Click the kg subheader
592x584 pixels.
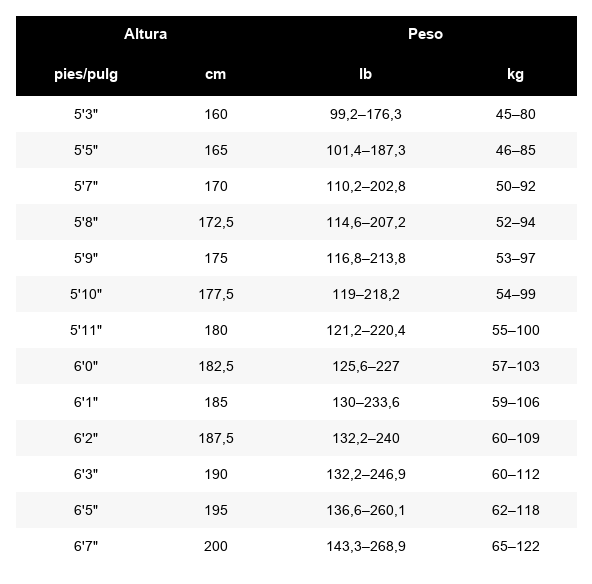pyautogui.click(x=515, y=74)
